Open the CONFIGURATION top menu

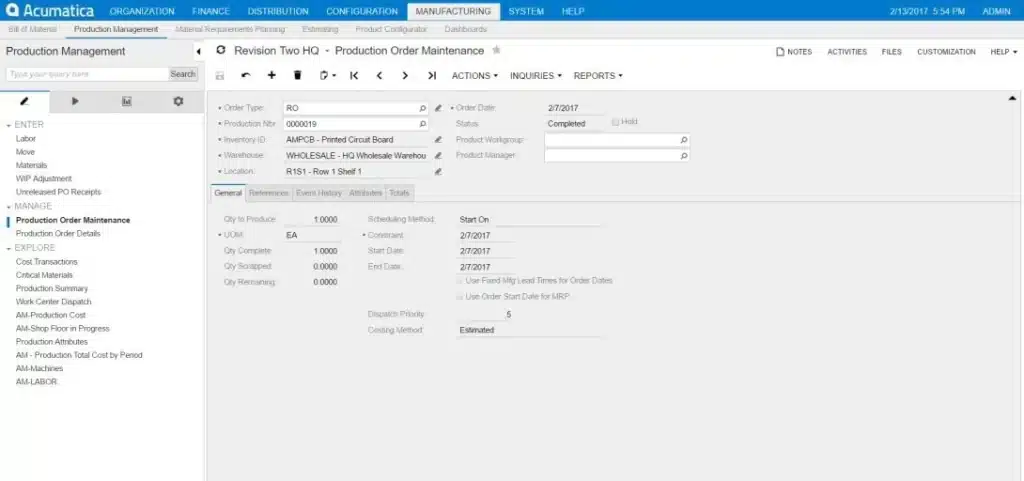[x=362, y=11]
